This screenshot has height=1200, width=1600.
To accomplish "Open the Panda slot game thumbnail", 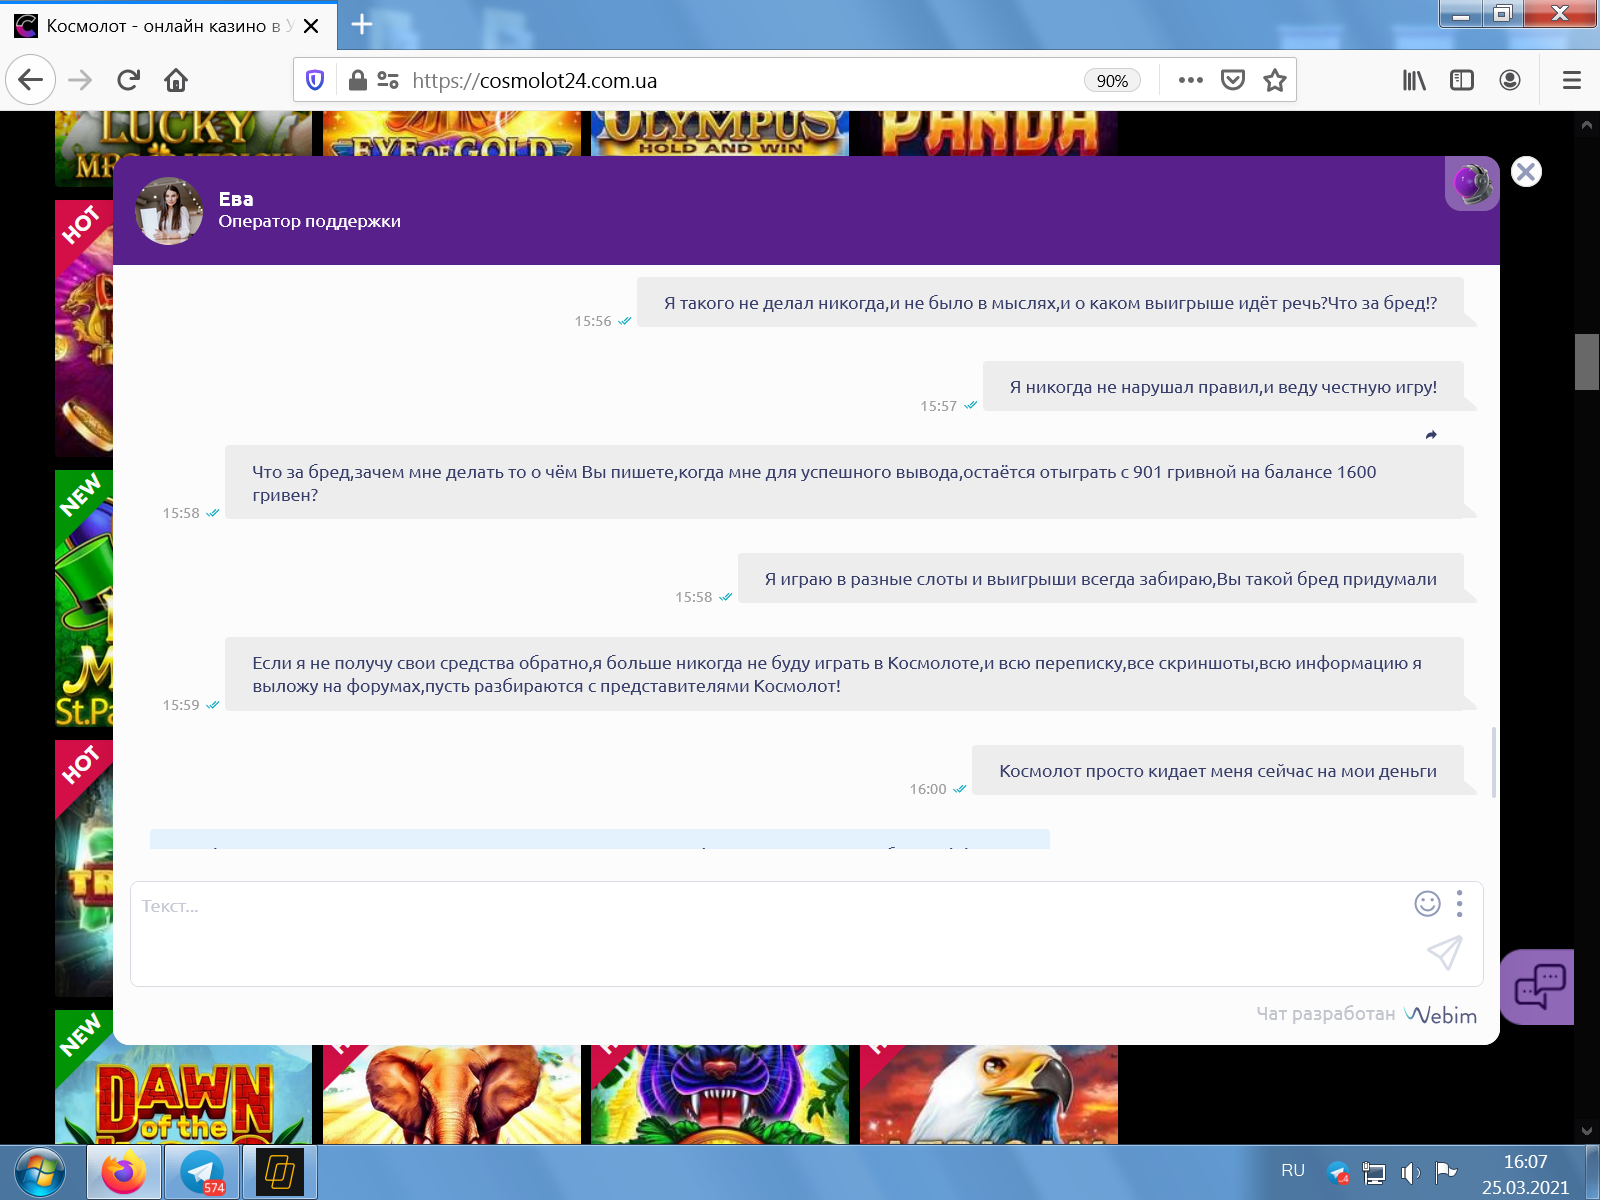I will point(989,134).
